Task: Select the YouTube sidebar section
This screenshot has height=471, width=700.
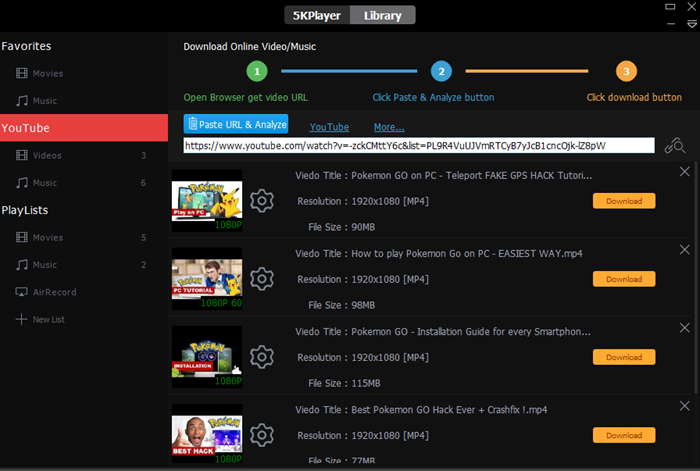Action: (x=84, y=128)
